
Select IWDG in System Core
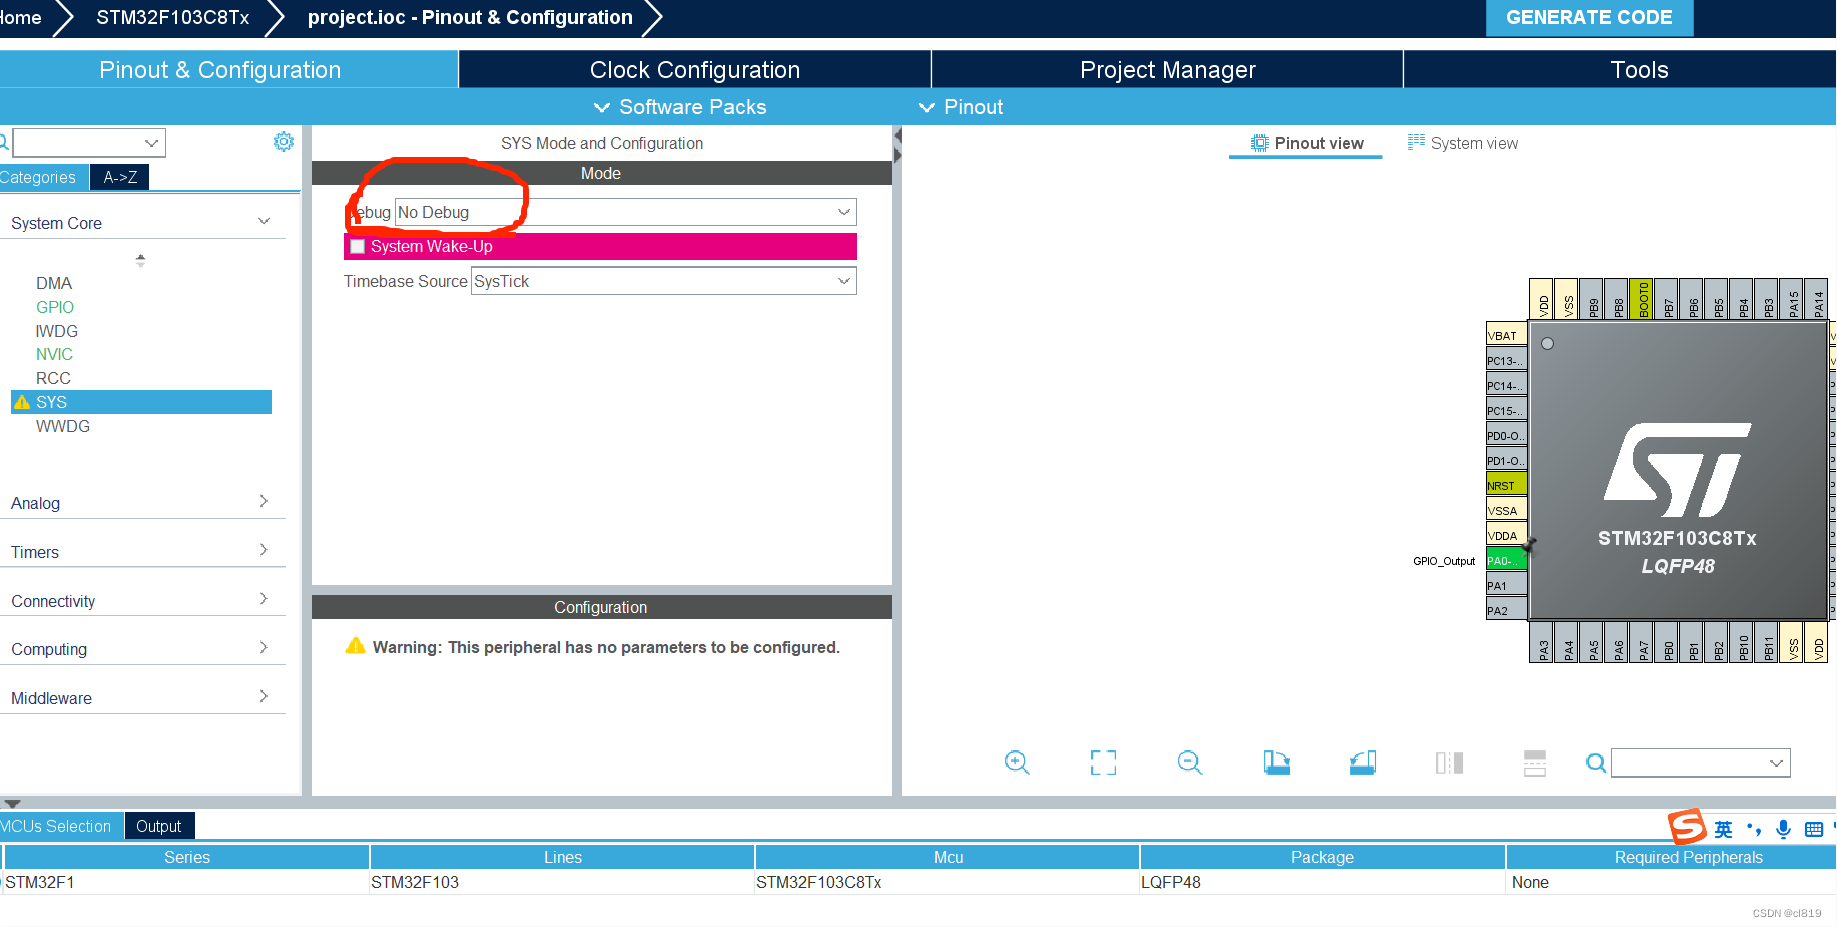56,331
